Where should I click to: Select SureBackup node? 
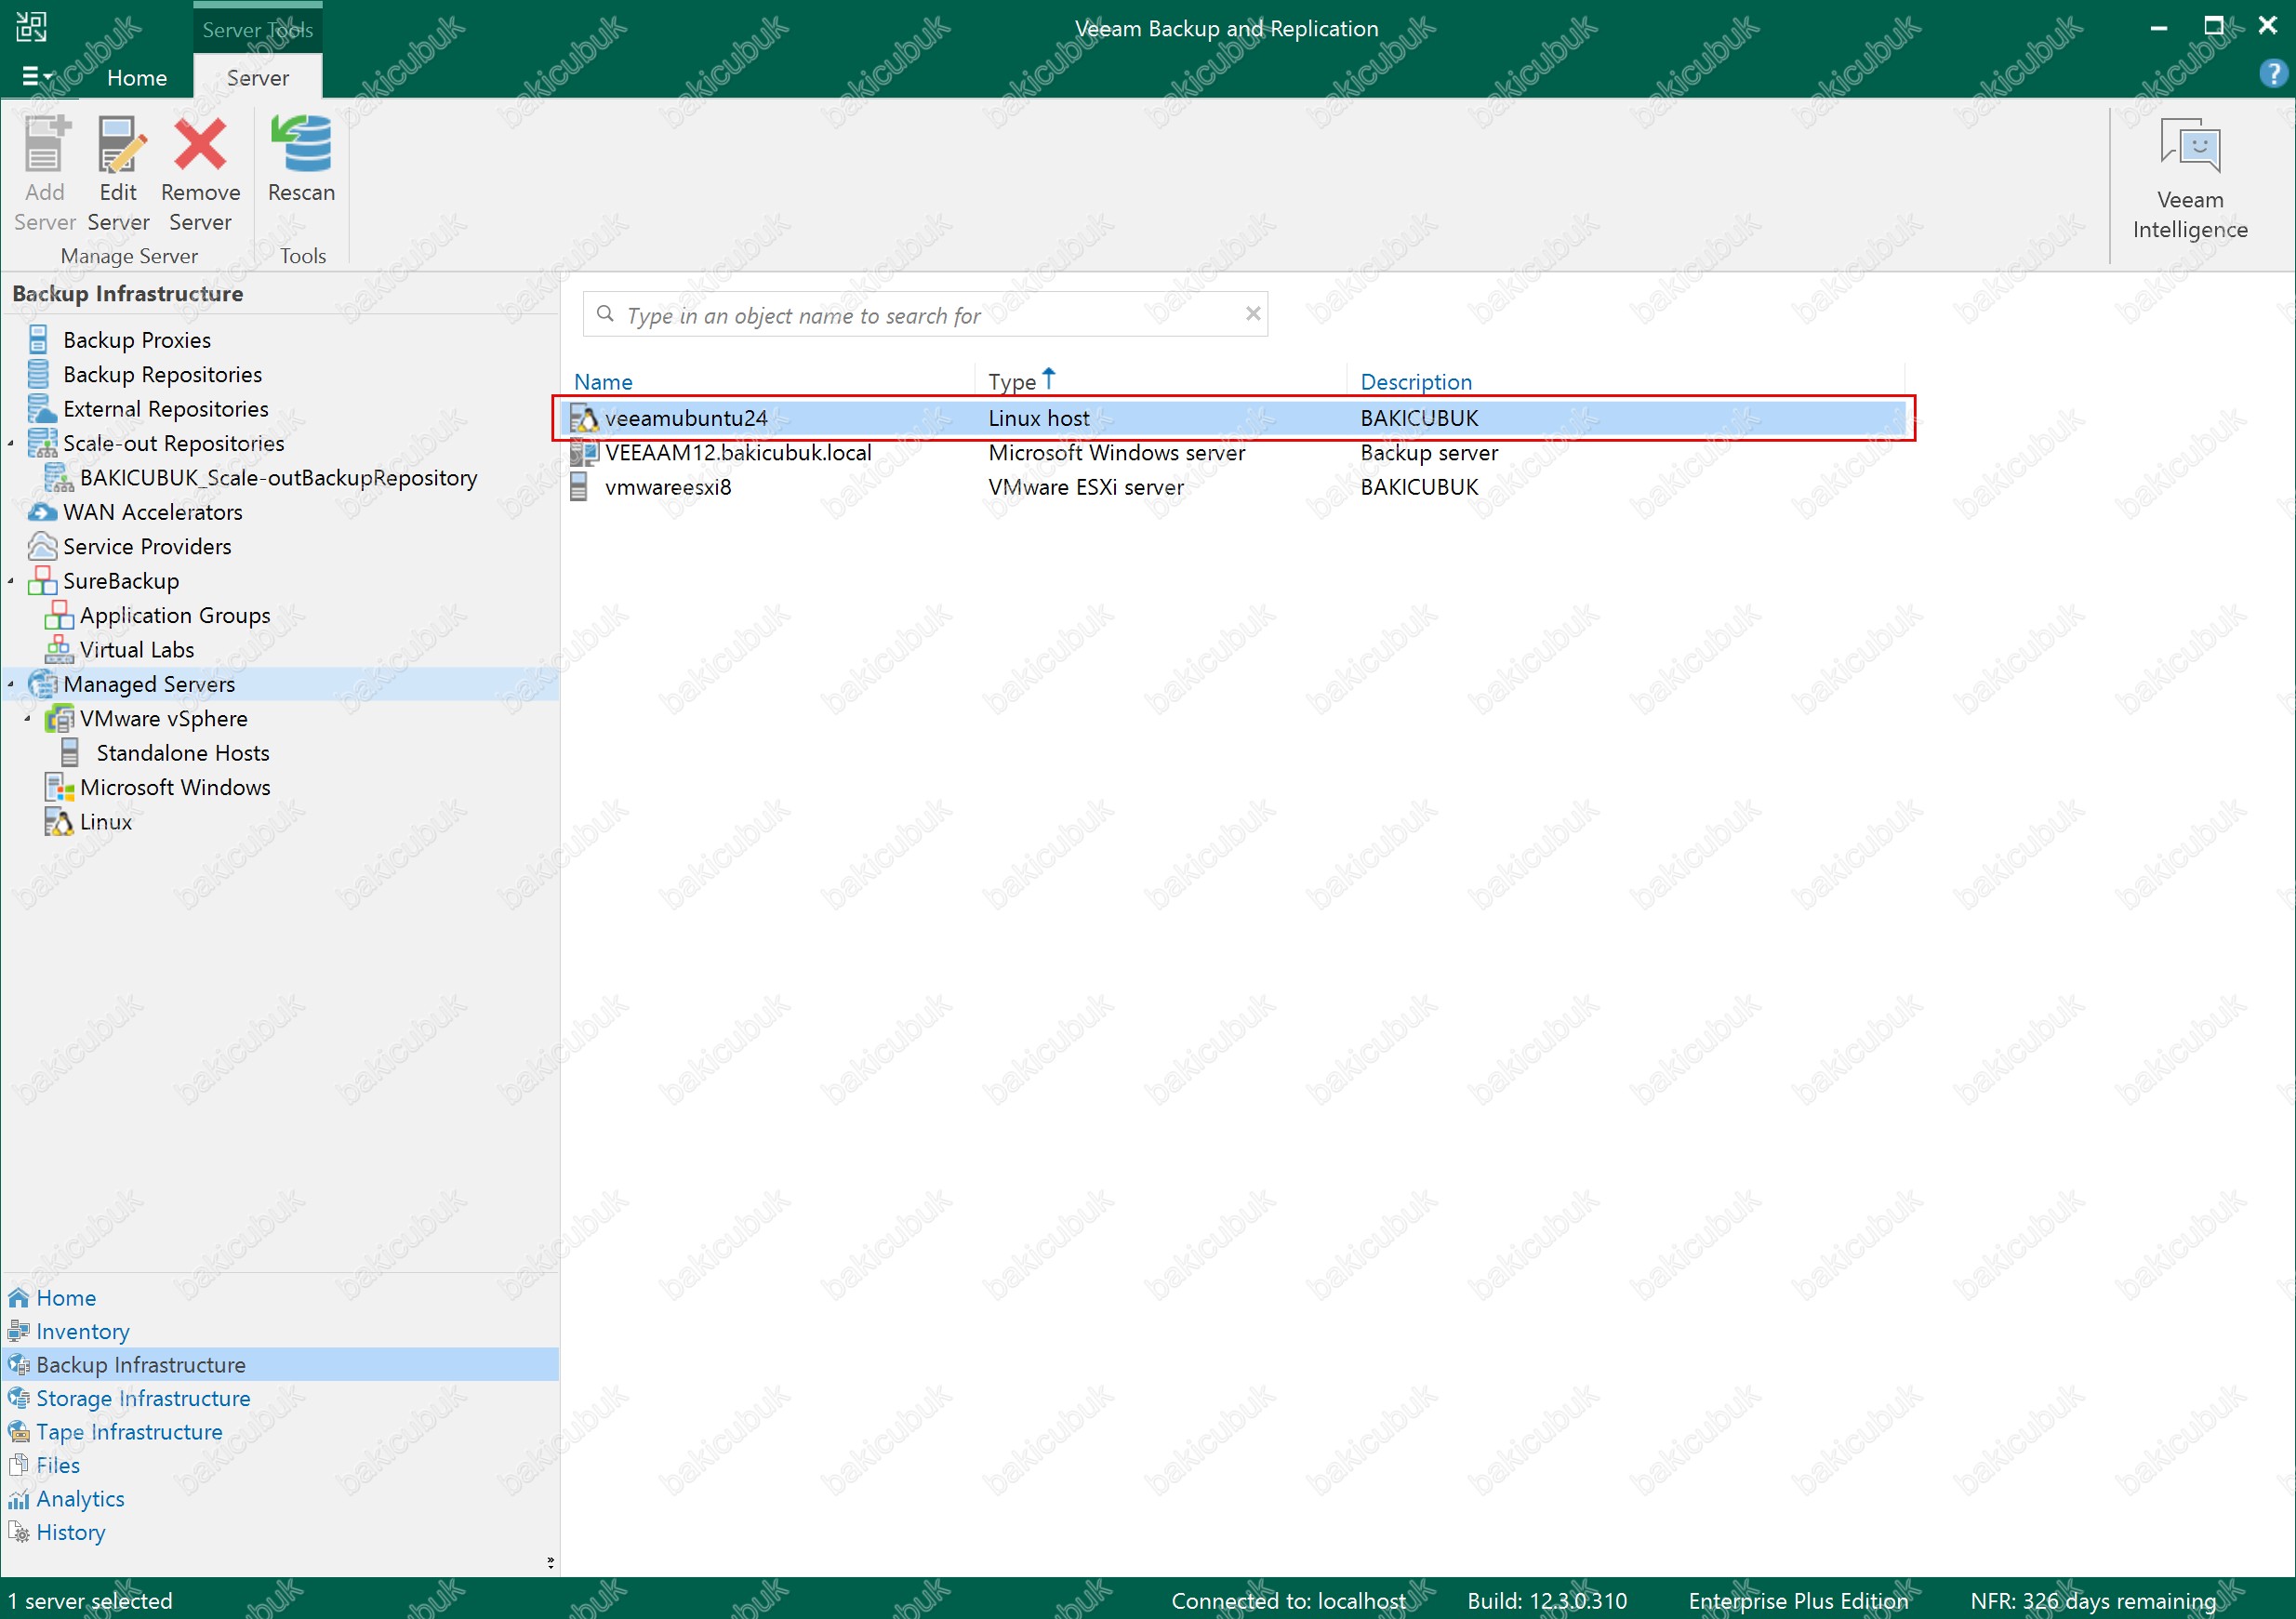click(x=121, y=581)
